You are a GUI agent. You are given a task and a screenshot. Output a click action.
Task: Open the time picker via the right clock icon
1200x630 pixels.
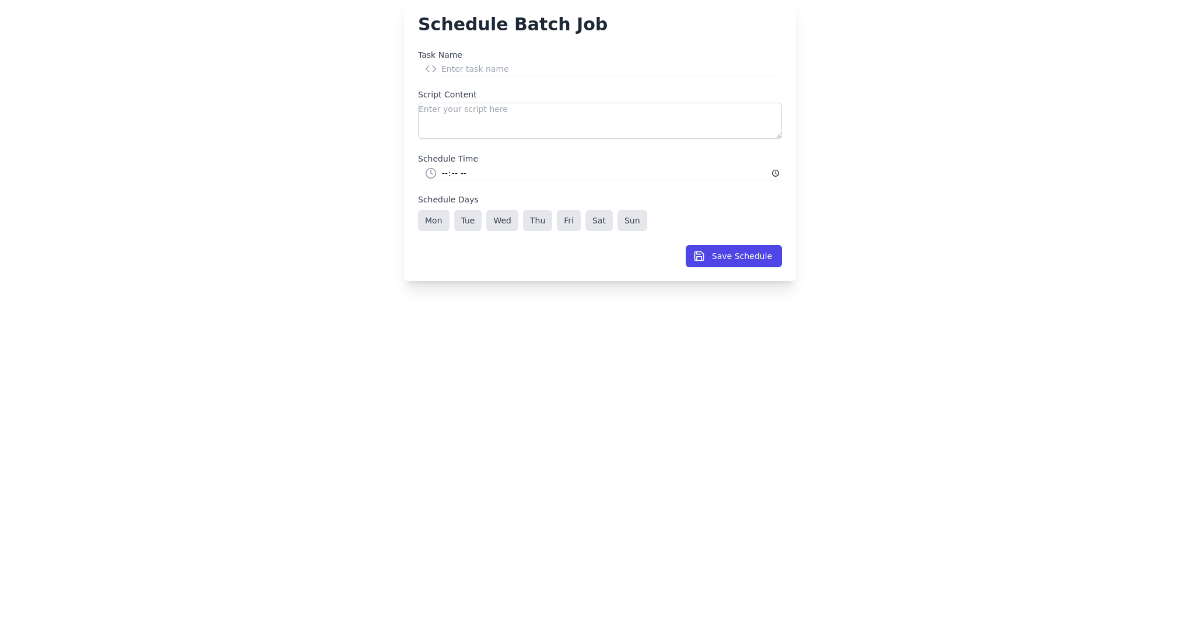click(775, 173)
